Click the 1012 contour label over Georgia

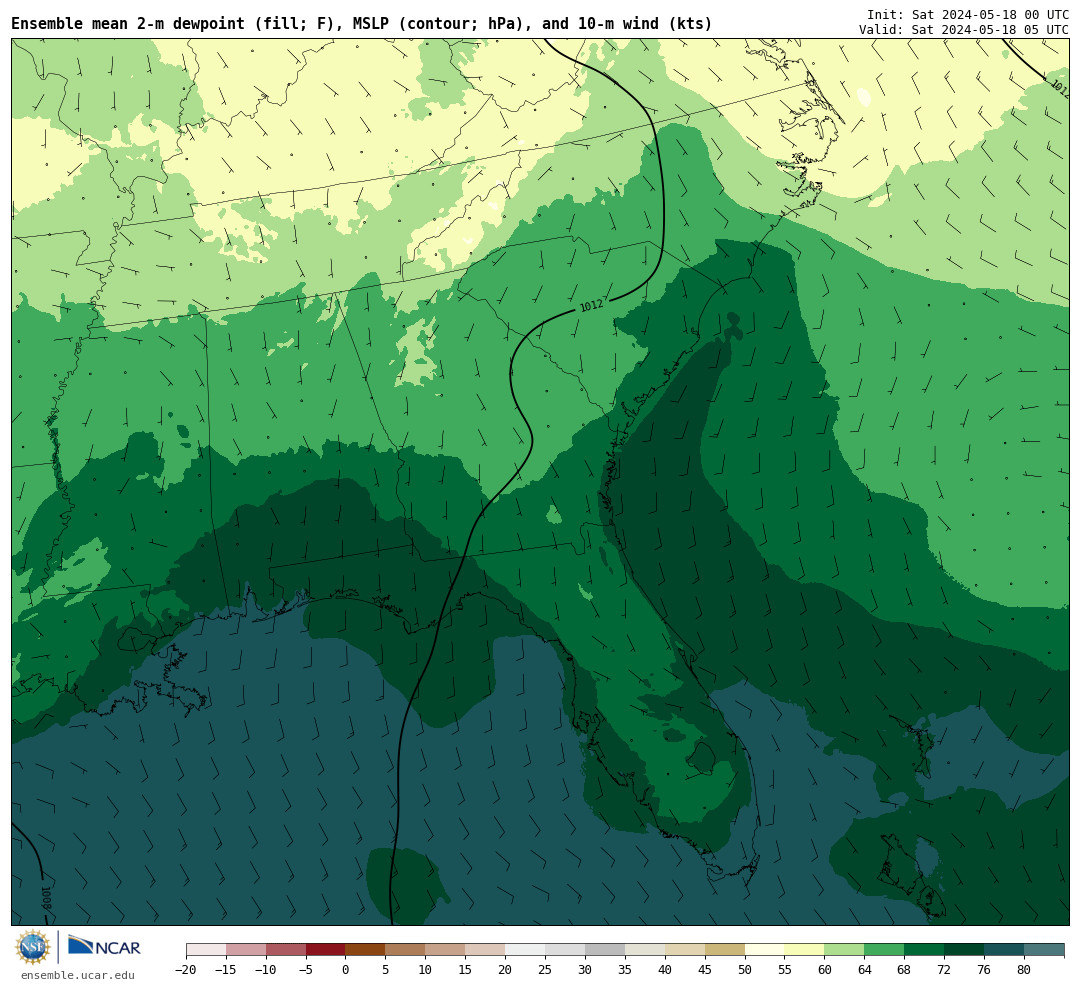pyautogui.click(x=591, y=305)
